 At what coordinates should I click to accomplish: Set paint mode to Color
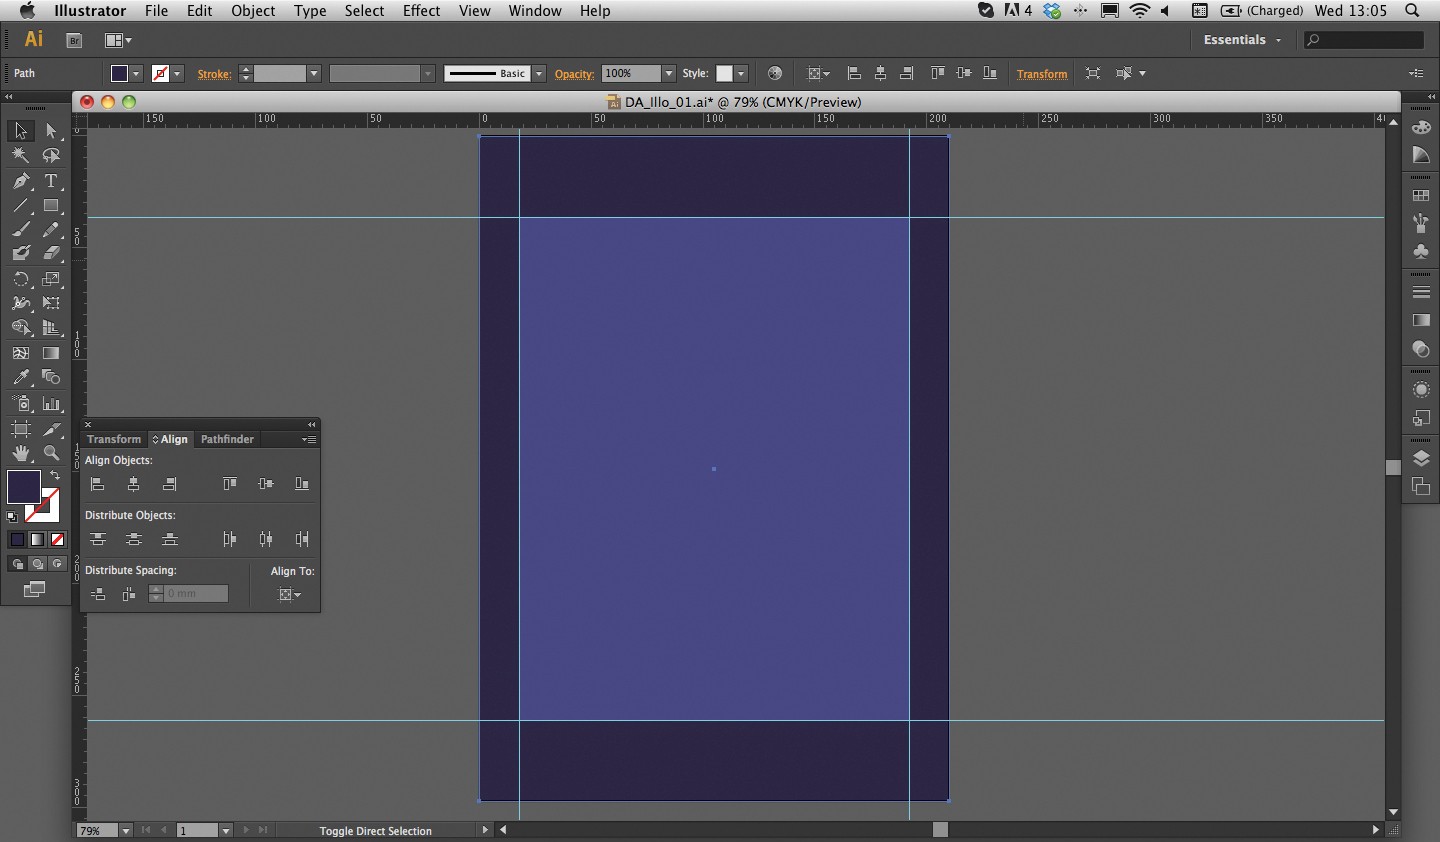point(17,540)
